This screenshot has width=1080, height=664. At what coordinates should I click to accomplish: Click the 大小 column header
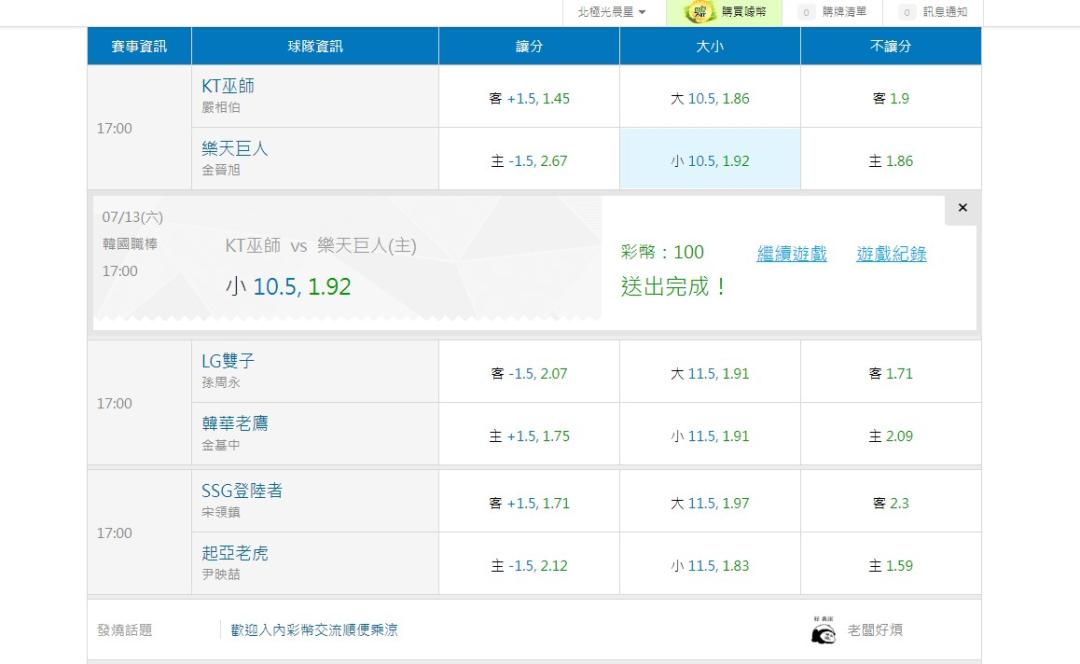coord(709,46)
